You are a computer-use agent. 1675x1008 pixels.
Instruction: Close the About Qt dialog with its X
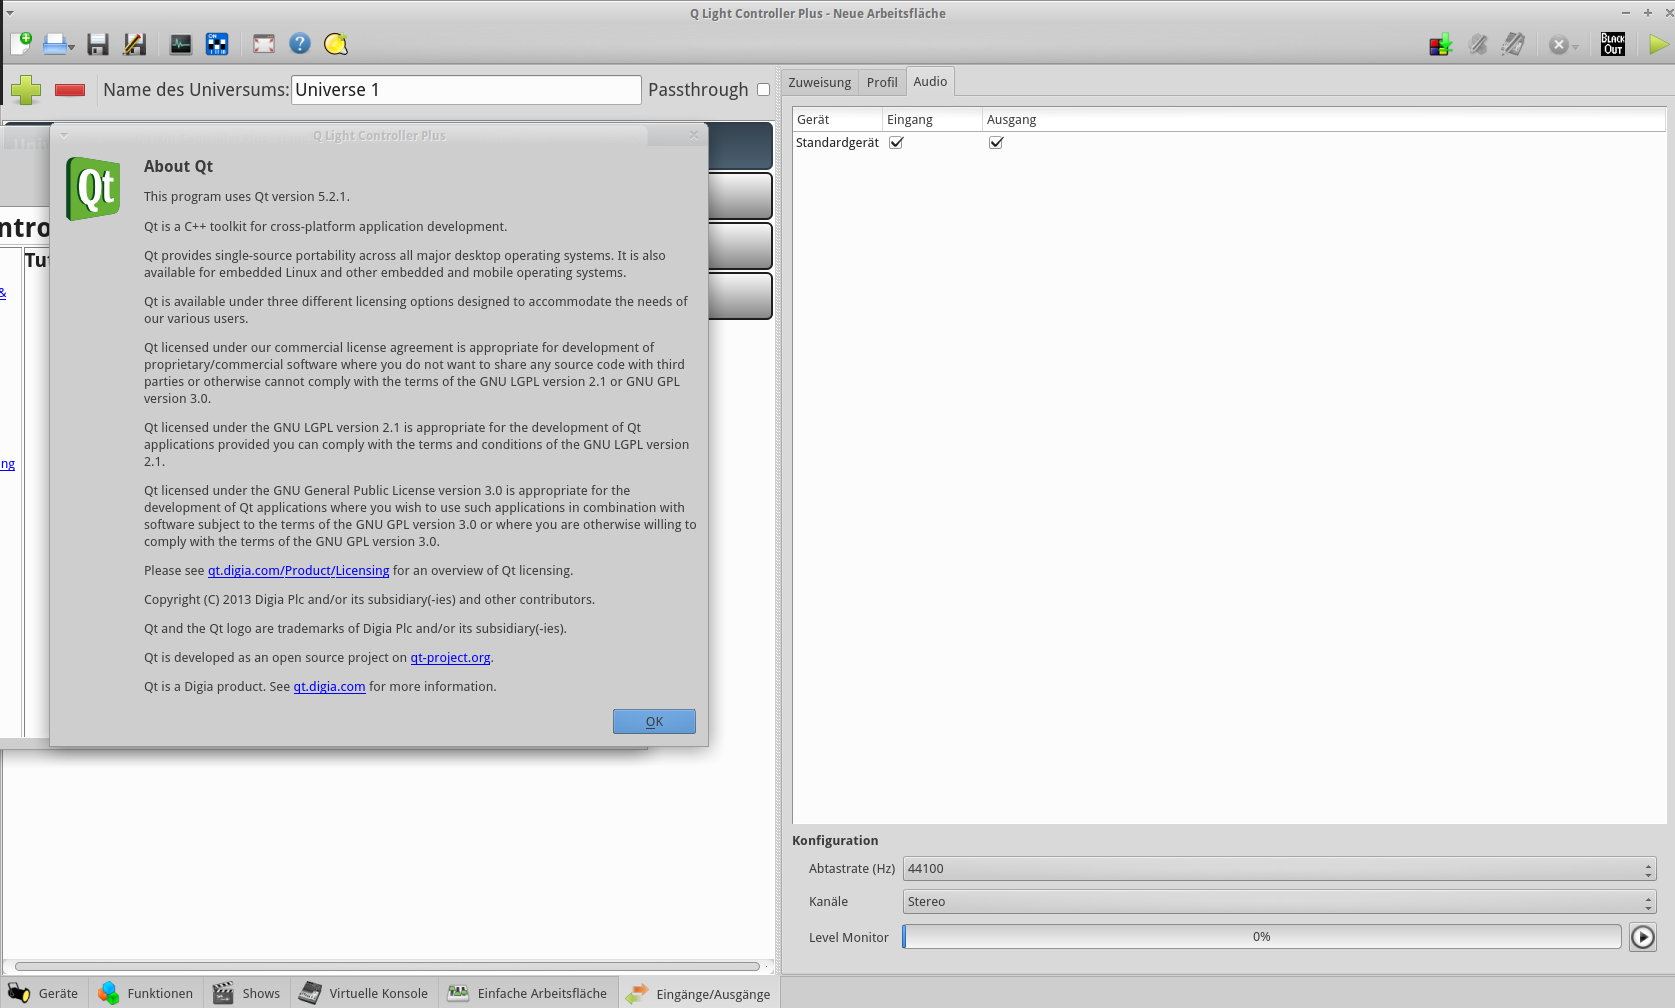click(694, 135)
